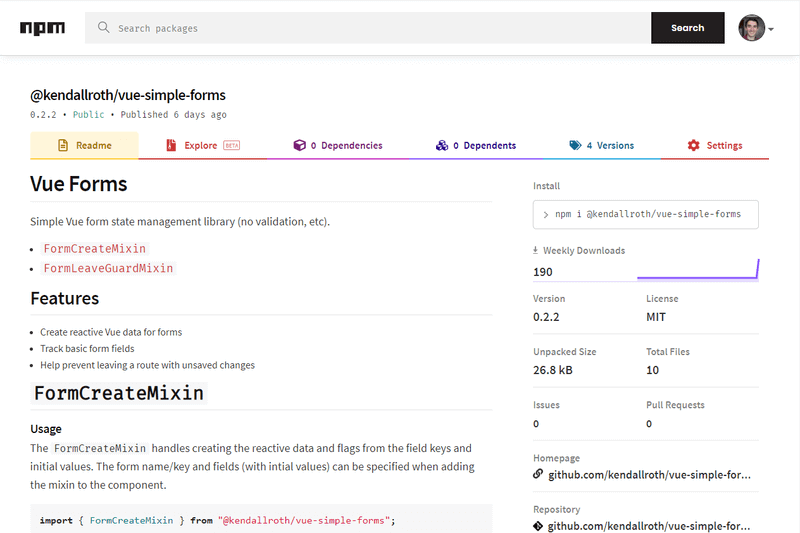Click the search magnifier icon
This screenshot has height=533, width=800.
click(103, 28)
